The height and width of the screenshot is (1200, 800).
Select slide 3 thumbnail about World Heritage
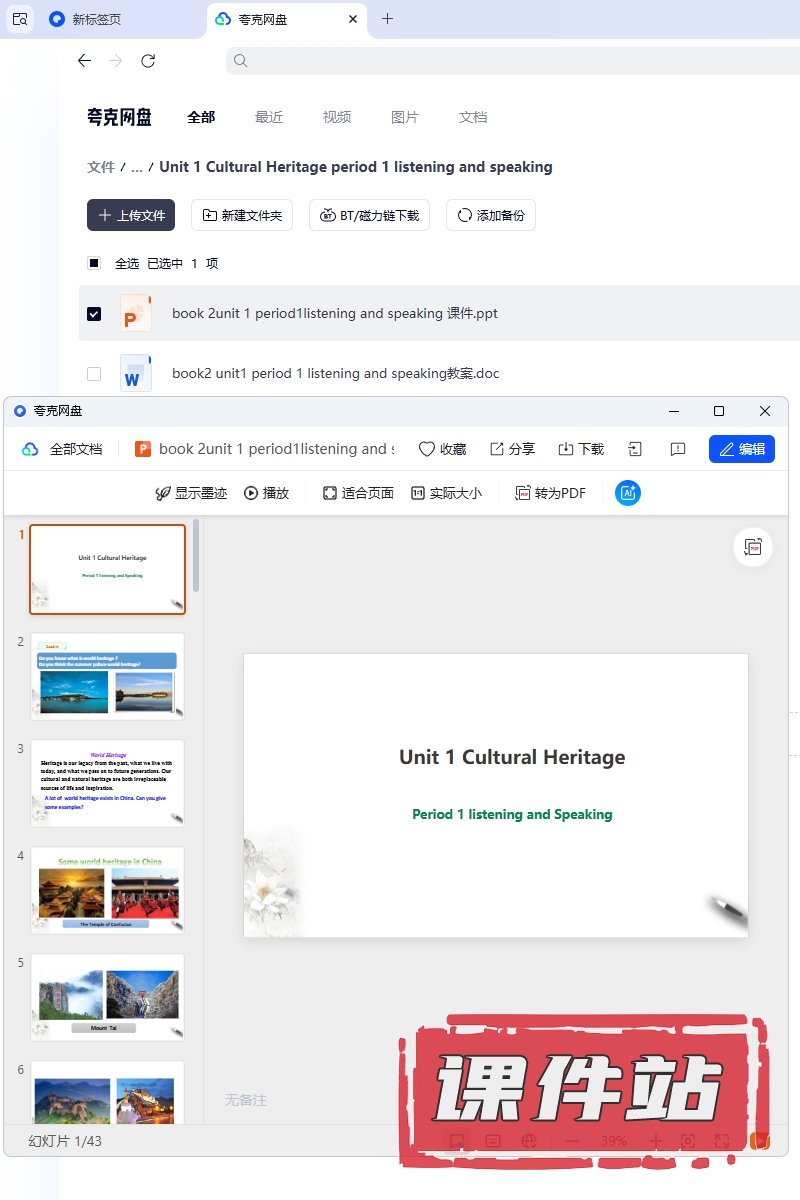[x=108, y=782]
